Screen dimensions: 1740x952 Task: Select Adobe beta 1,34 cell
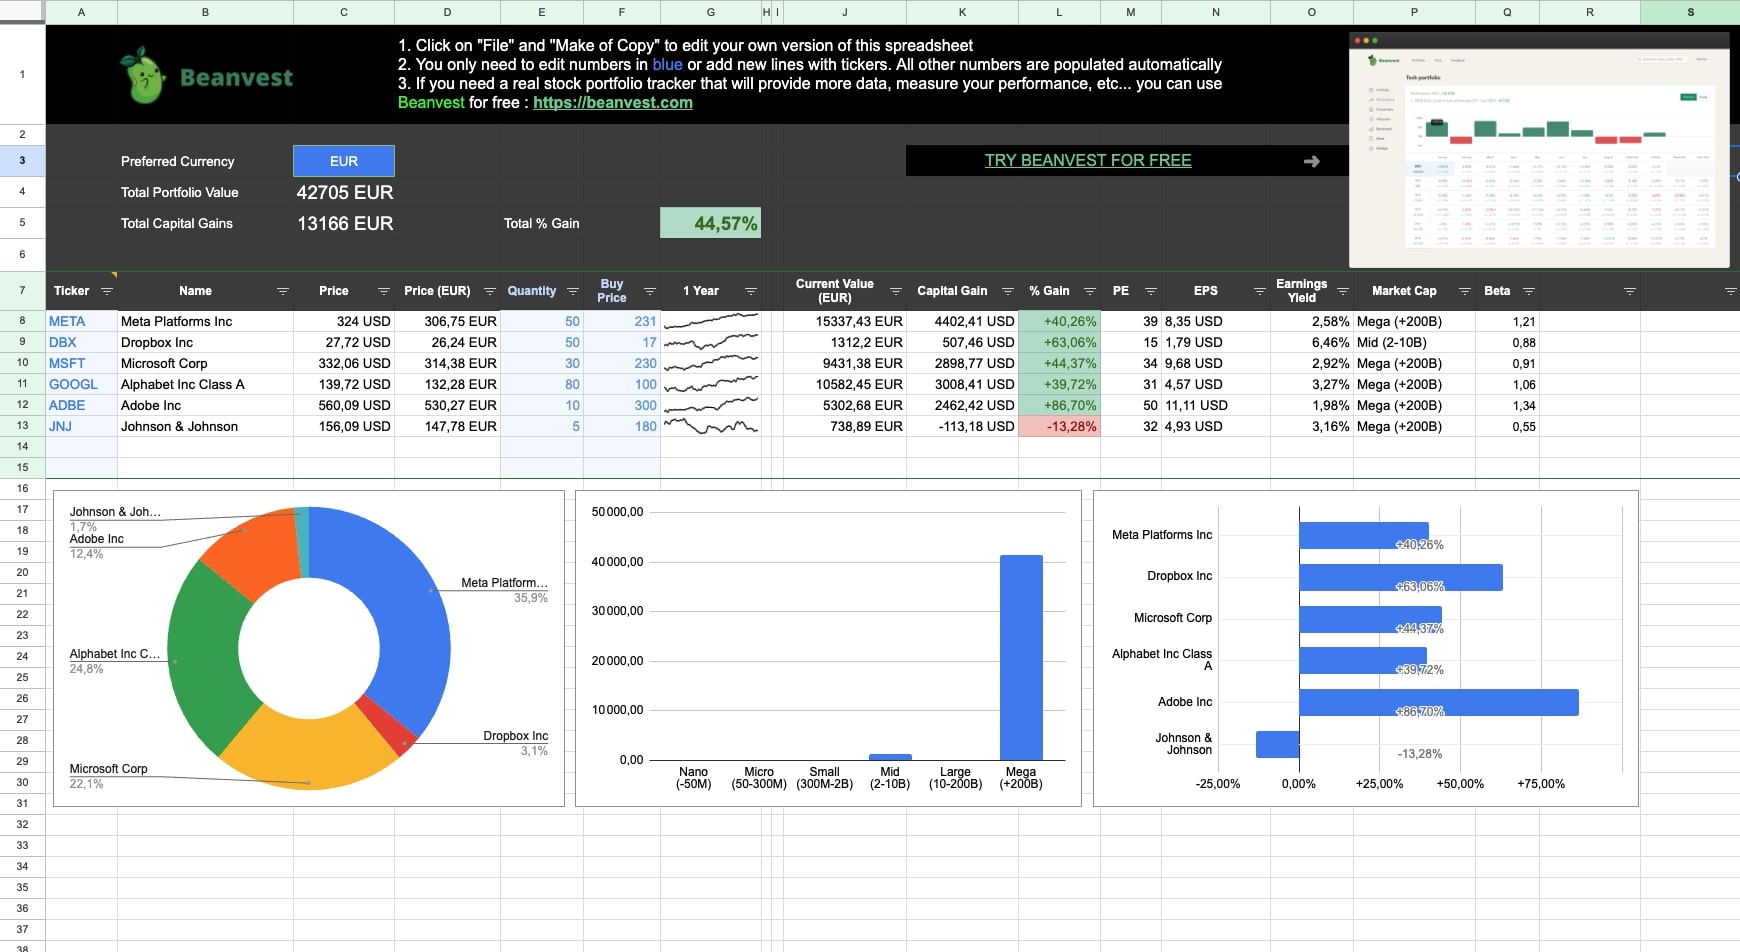(1507, 405)
